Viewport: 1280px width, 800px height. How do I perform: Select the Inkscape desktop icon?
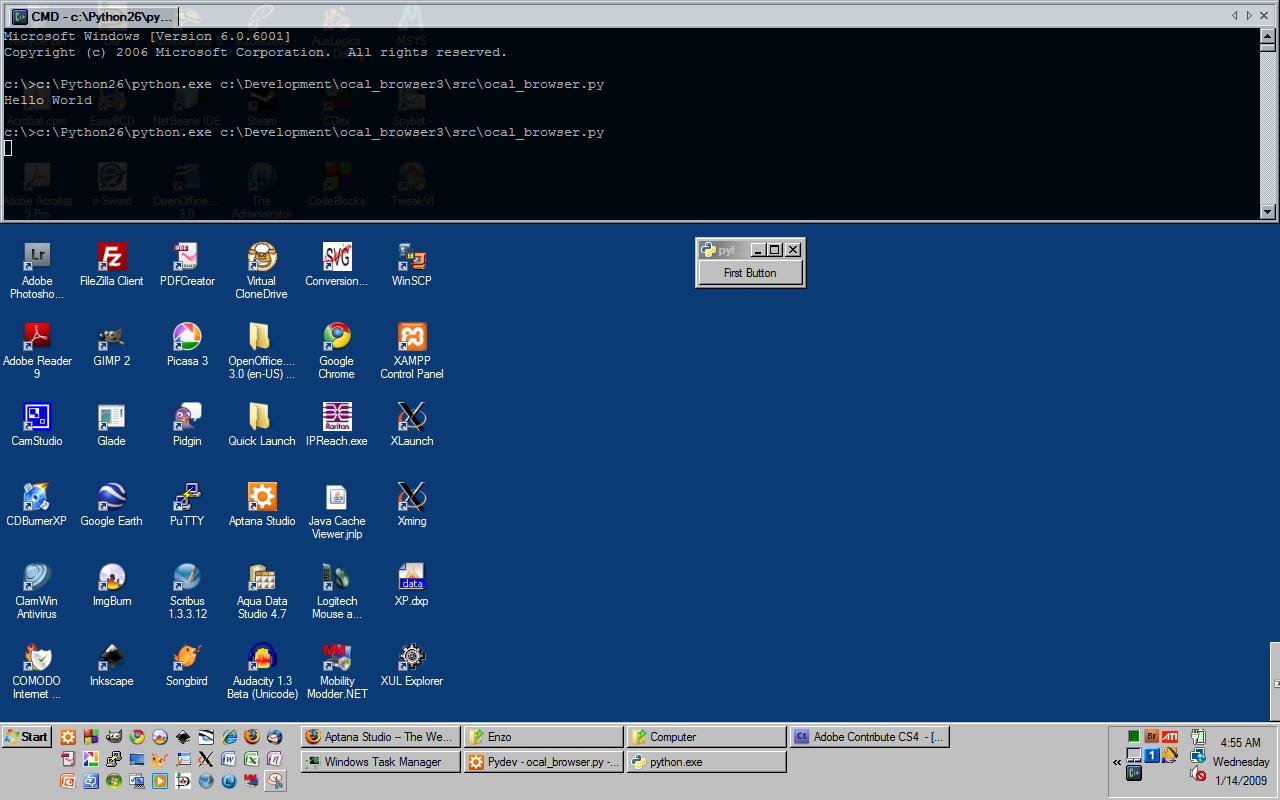(x=112, y=665)
